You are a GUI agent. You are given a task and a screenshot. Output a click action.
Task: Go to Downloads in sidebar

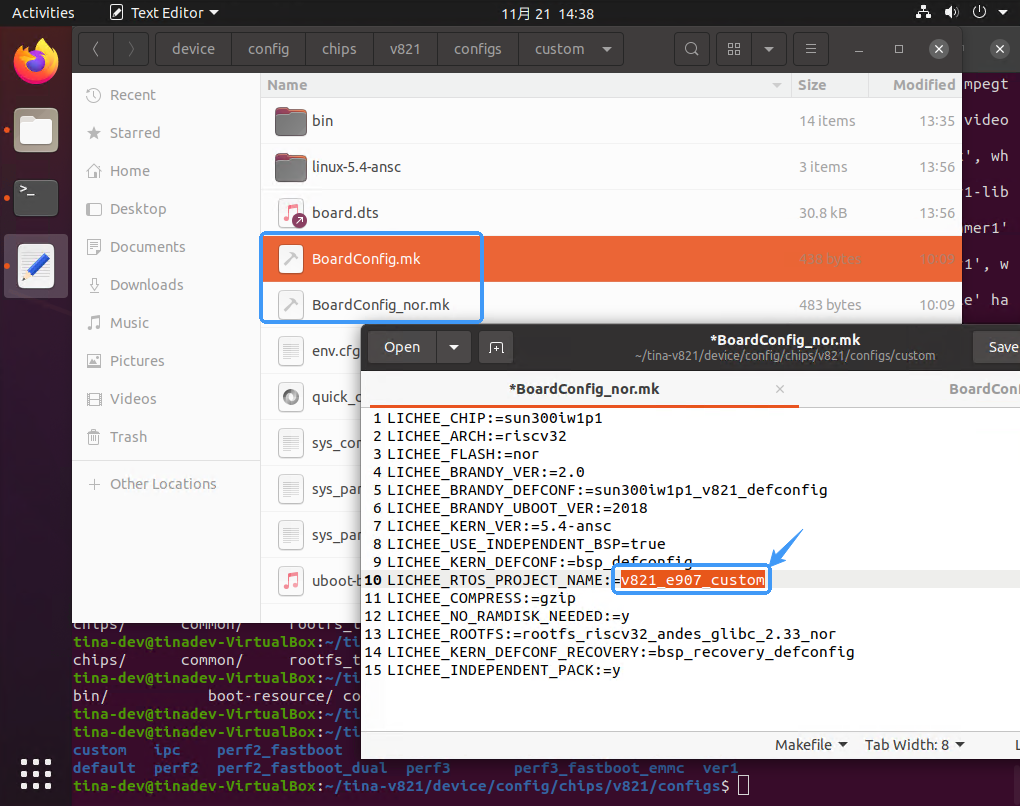(x=146, y=285)
